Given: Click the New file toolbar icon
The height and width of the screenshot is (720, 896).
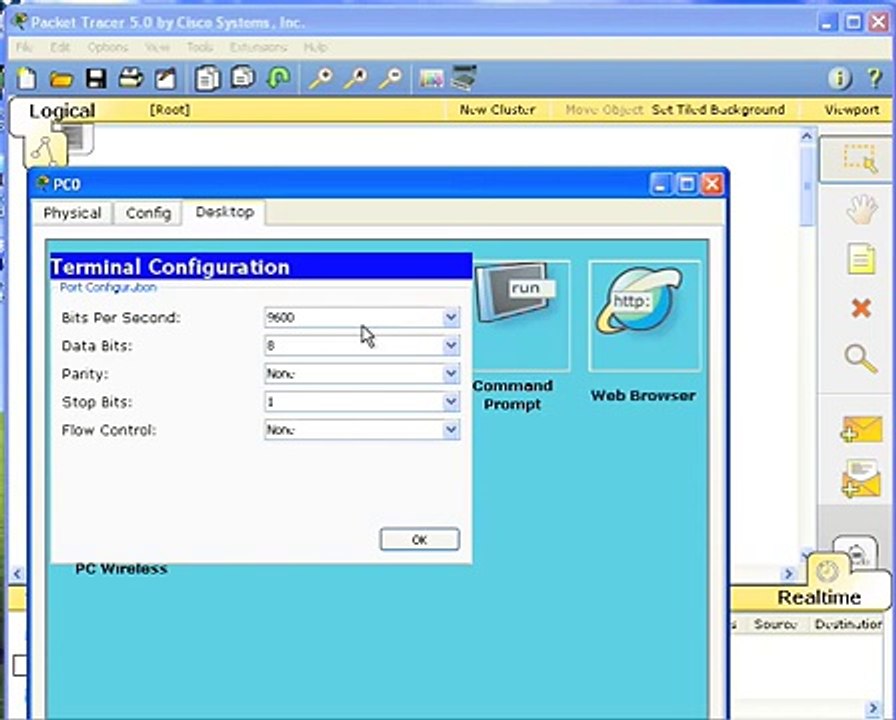Looking at the screenshot, I should coord(26,78).
